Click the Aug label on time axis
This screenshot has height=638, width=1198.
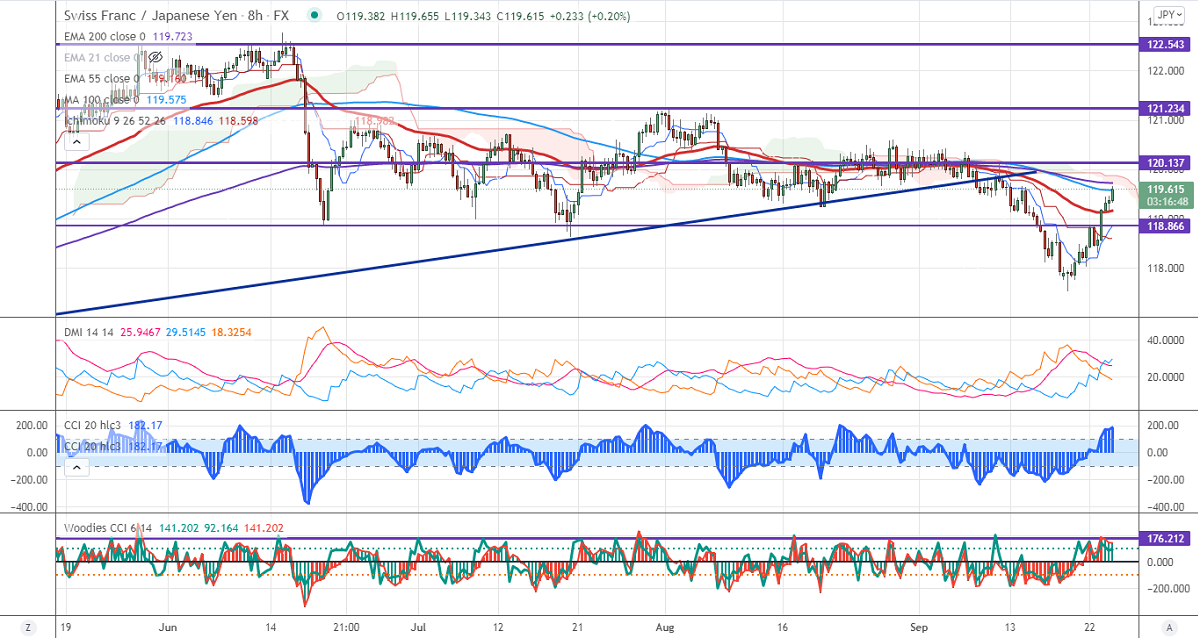665,627
